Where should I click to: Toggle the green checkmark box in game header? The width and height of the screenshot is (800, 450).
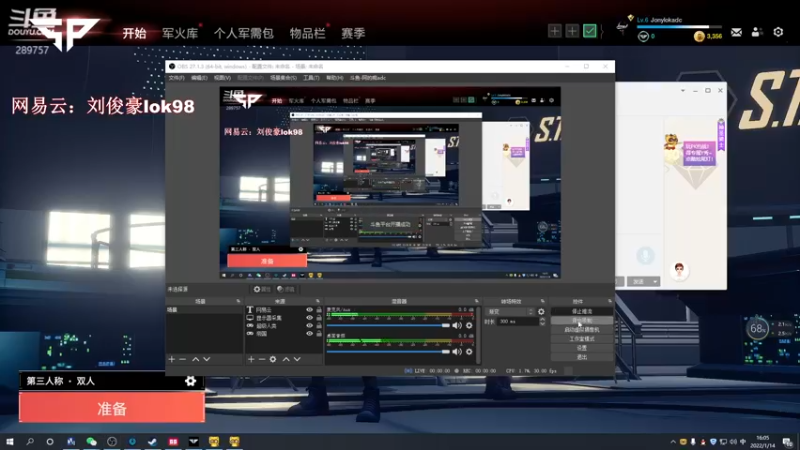coord(590,31)
